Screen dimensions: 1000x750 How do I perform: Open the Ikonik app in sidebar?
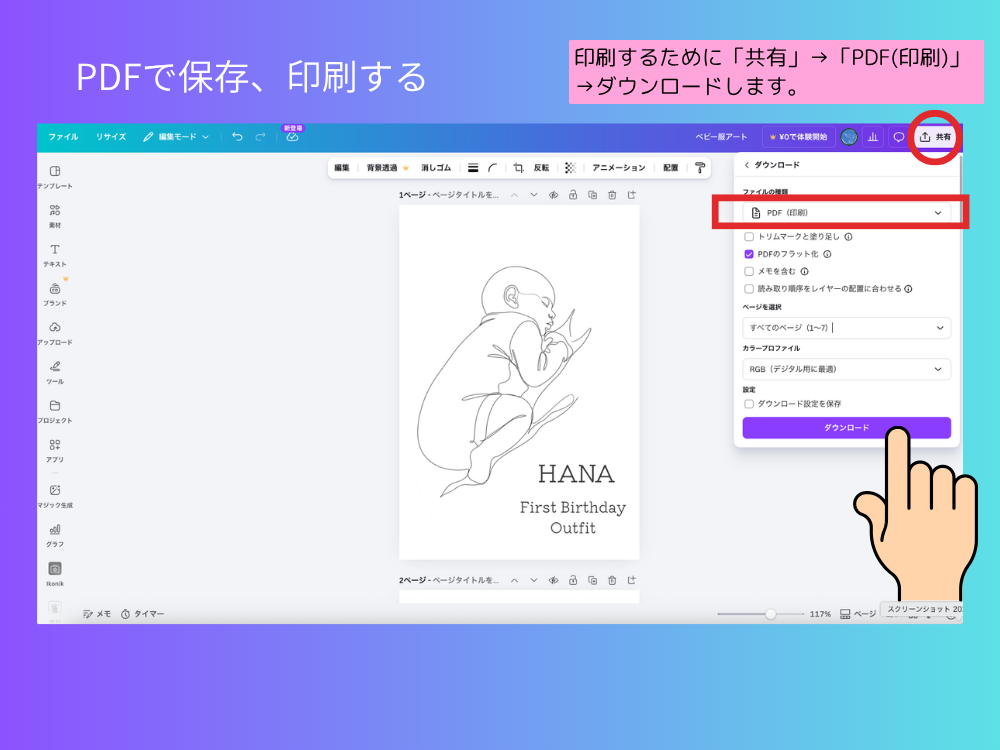point(55,573)
